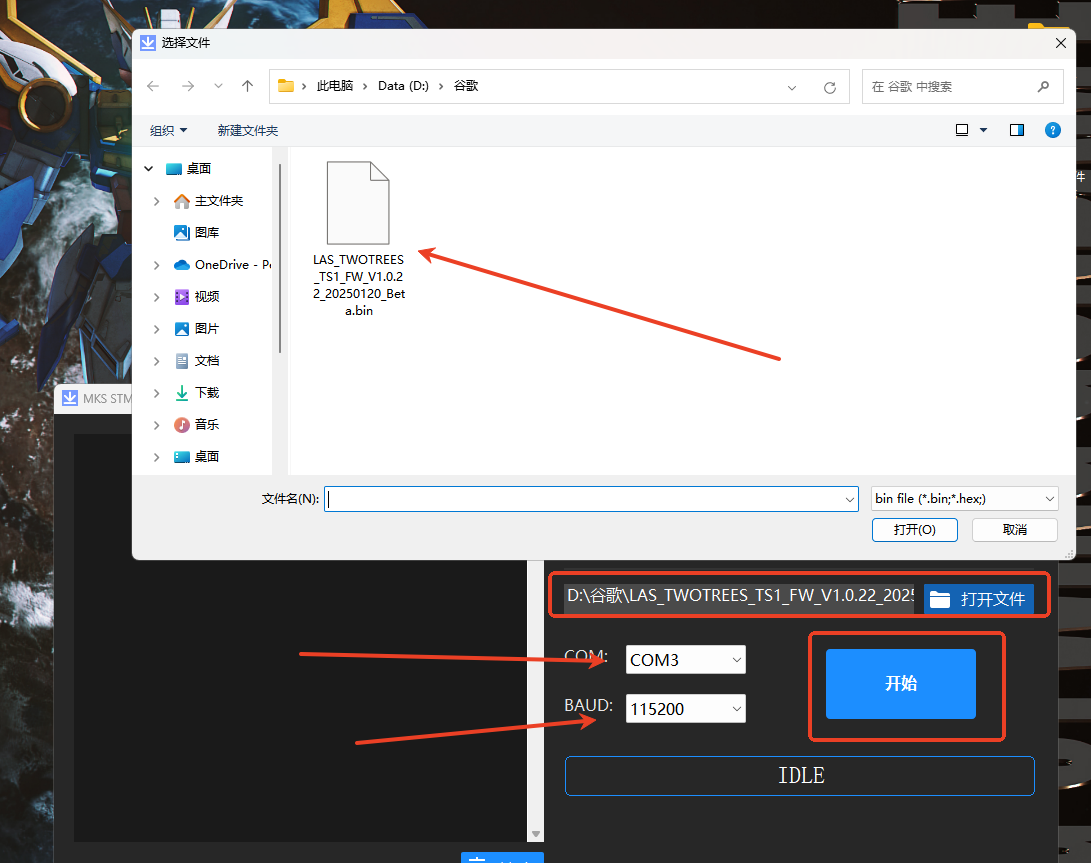Toggle the preview pane icon
1091x863 pixels.
1017,130
